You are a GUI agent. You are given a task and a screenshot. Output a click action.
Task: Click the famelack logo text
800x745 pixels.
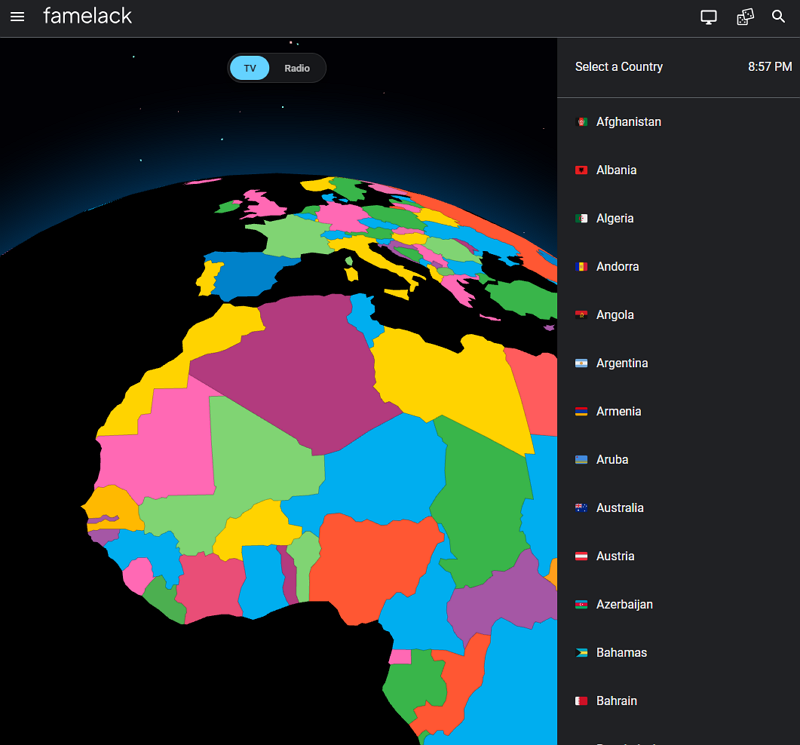[x=87, y=16]
